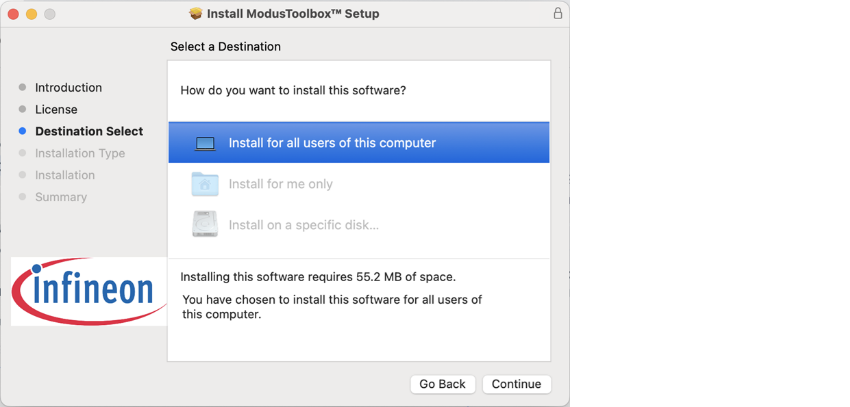Click the package icon in window title
This screenshot has height=407, width=850.
point(196,14)
